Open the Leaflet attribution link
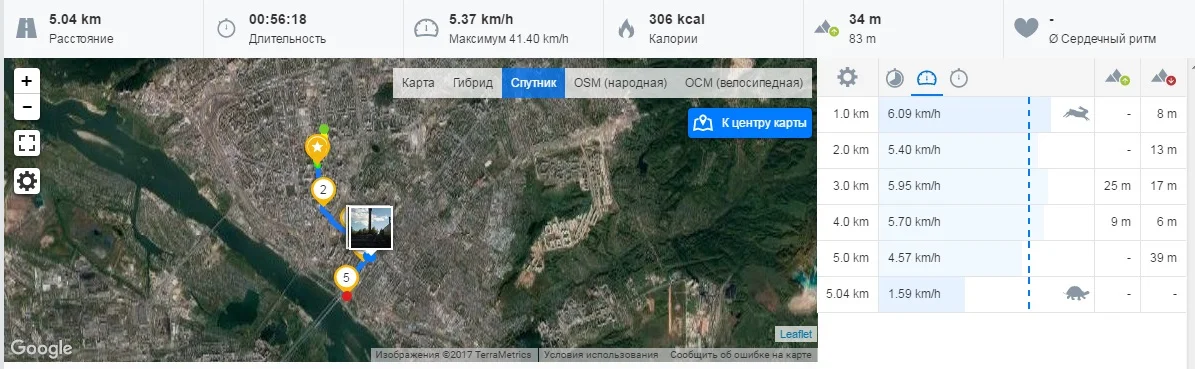Screen dimensions: 1195x369 (796, 334)
